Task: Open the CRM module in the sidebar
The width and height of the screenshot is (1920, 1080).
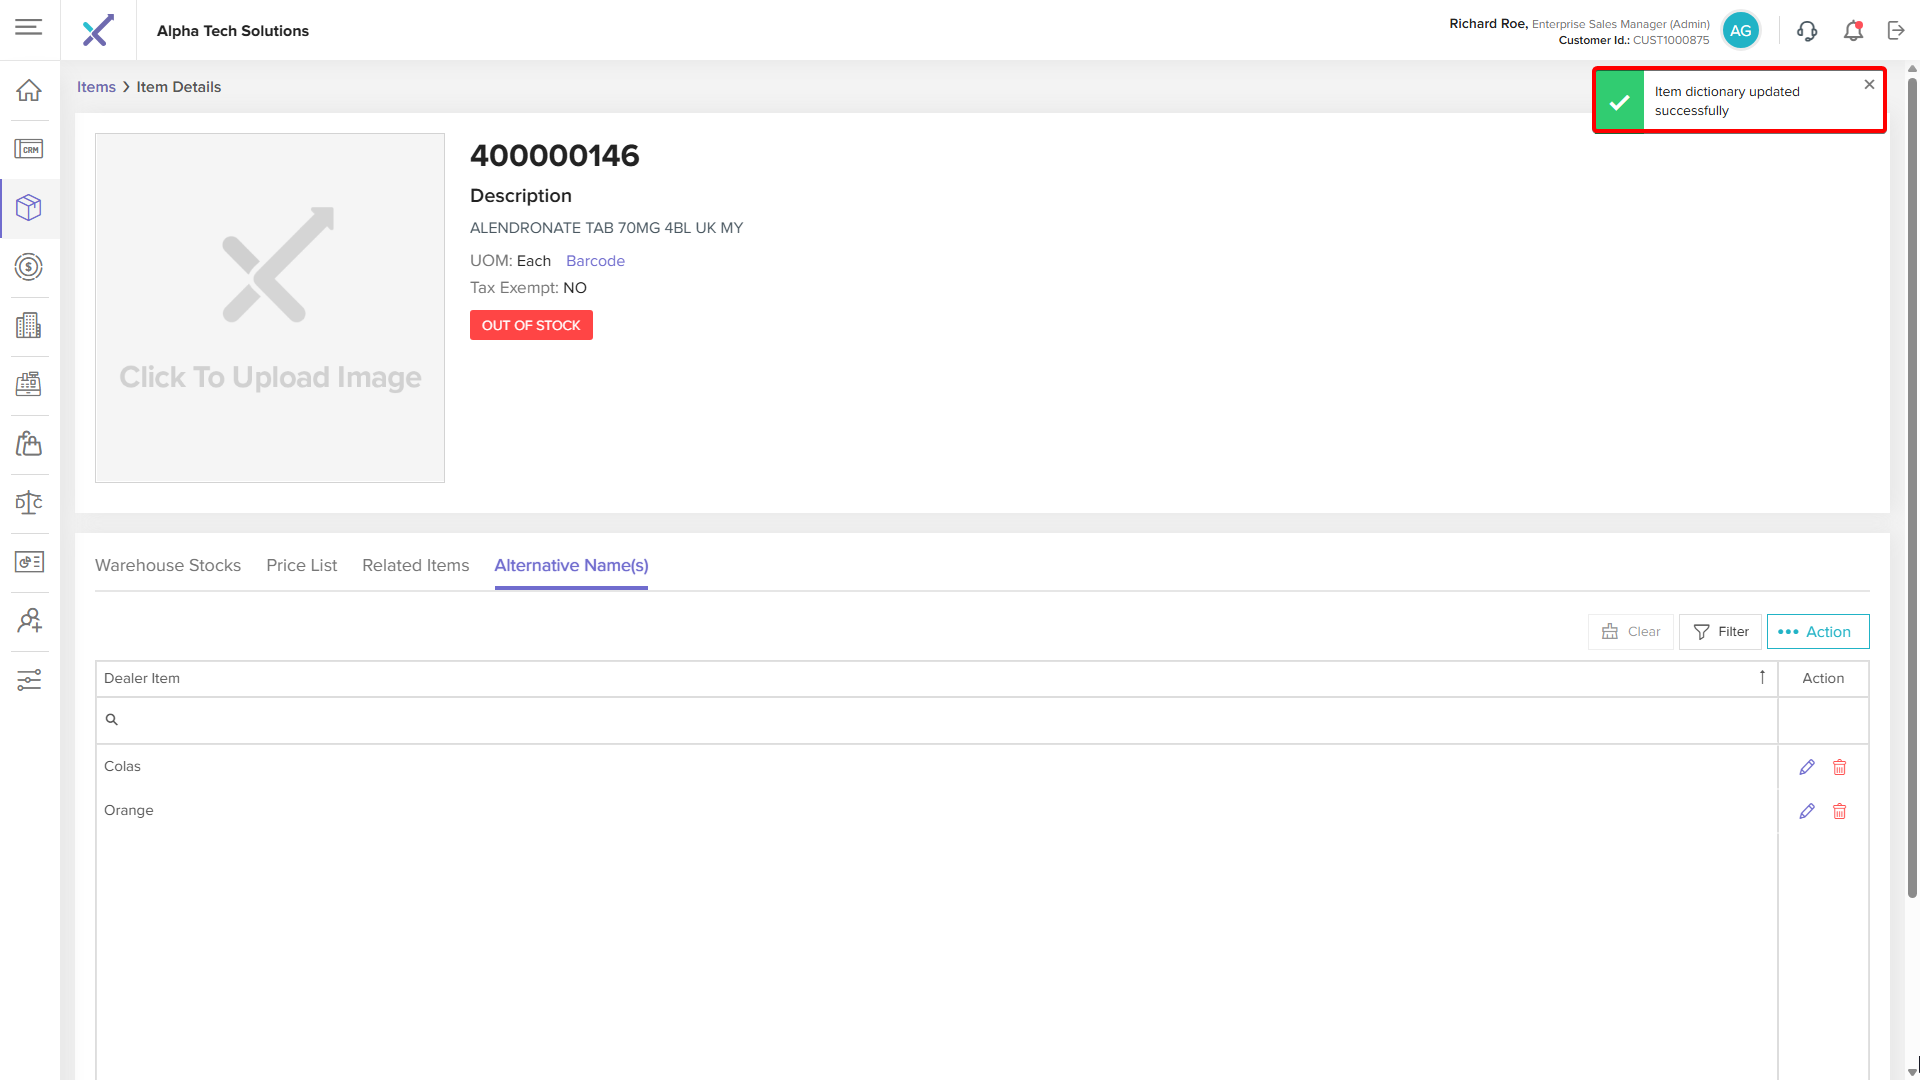Action: coord(29,149)
